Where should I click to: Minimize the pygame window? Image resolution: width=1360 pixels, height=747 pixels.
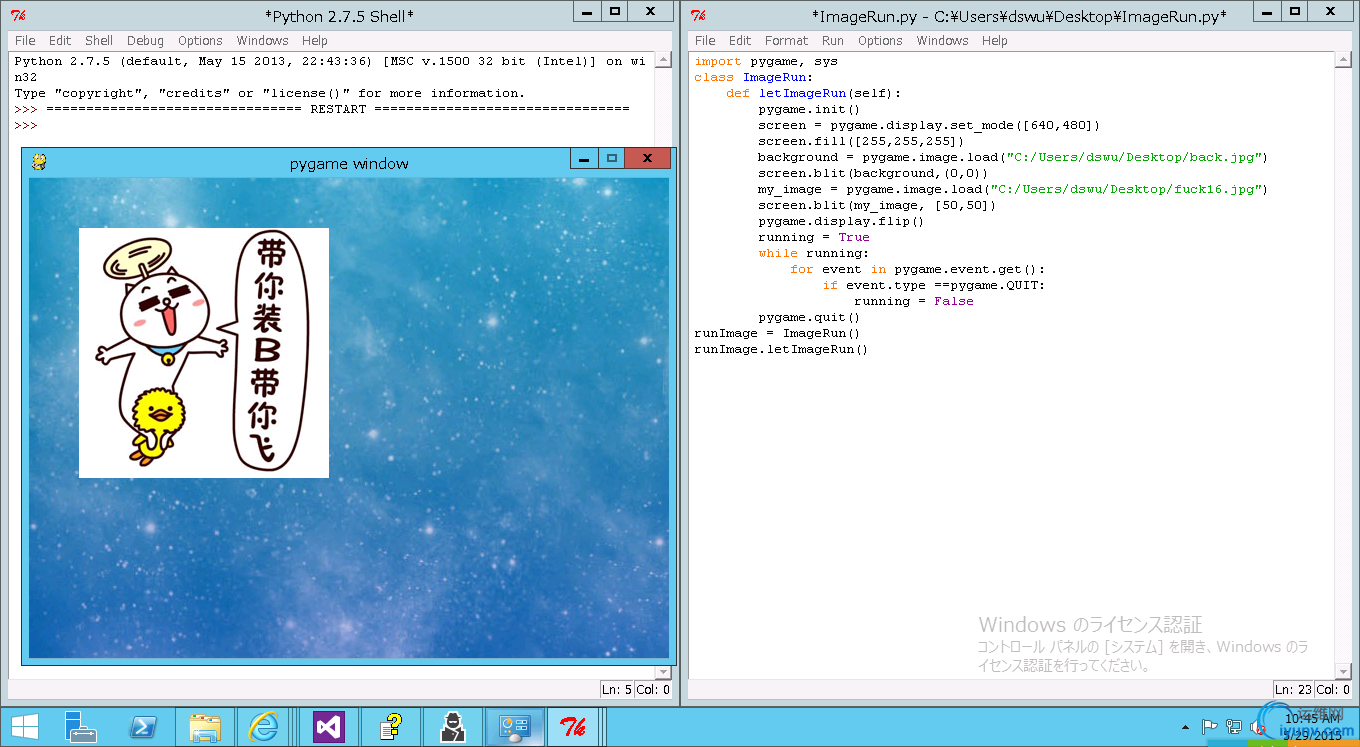coord(584,159)
